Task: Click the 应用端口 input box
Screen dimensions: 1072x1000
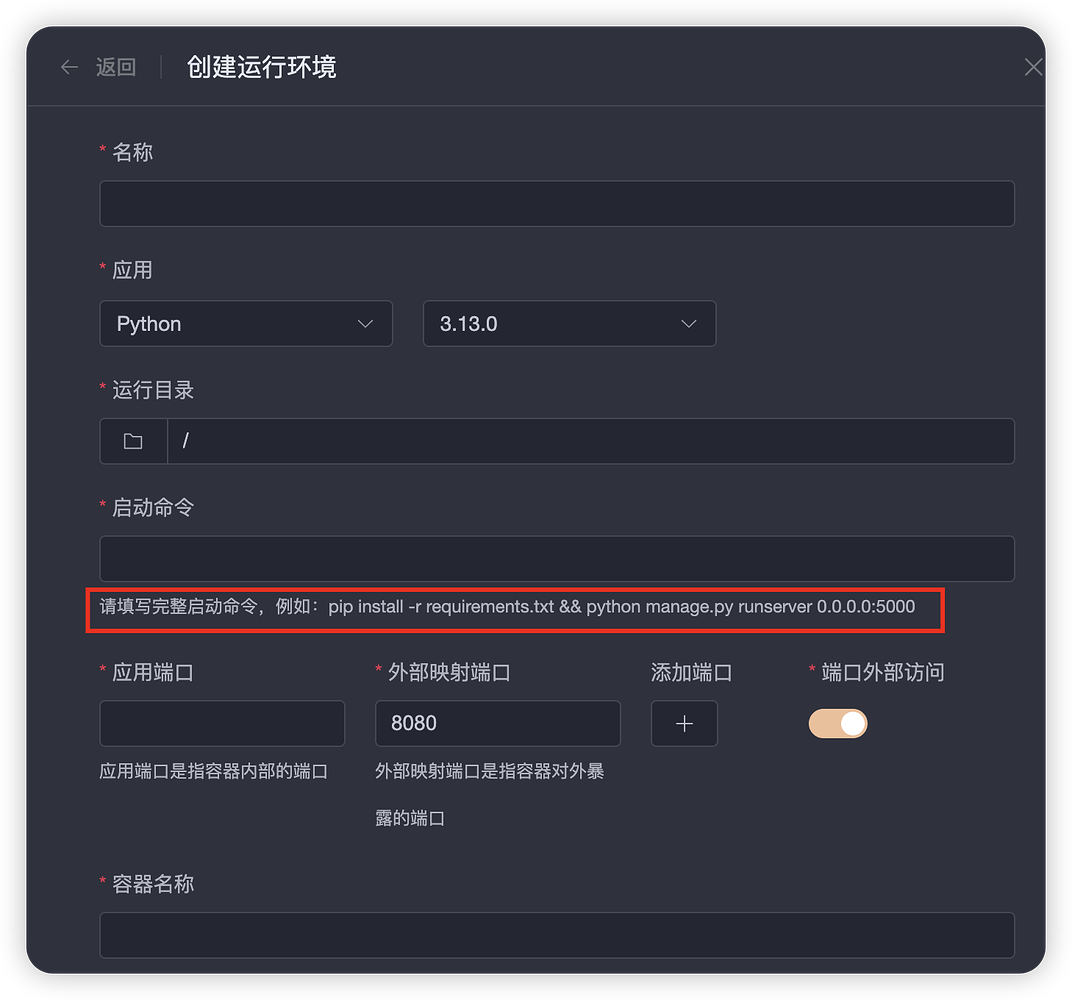Action: coord(222,723)
